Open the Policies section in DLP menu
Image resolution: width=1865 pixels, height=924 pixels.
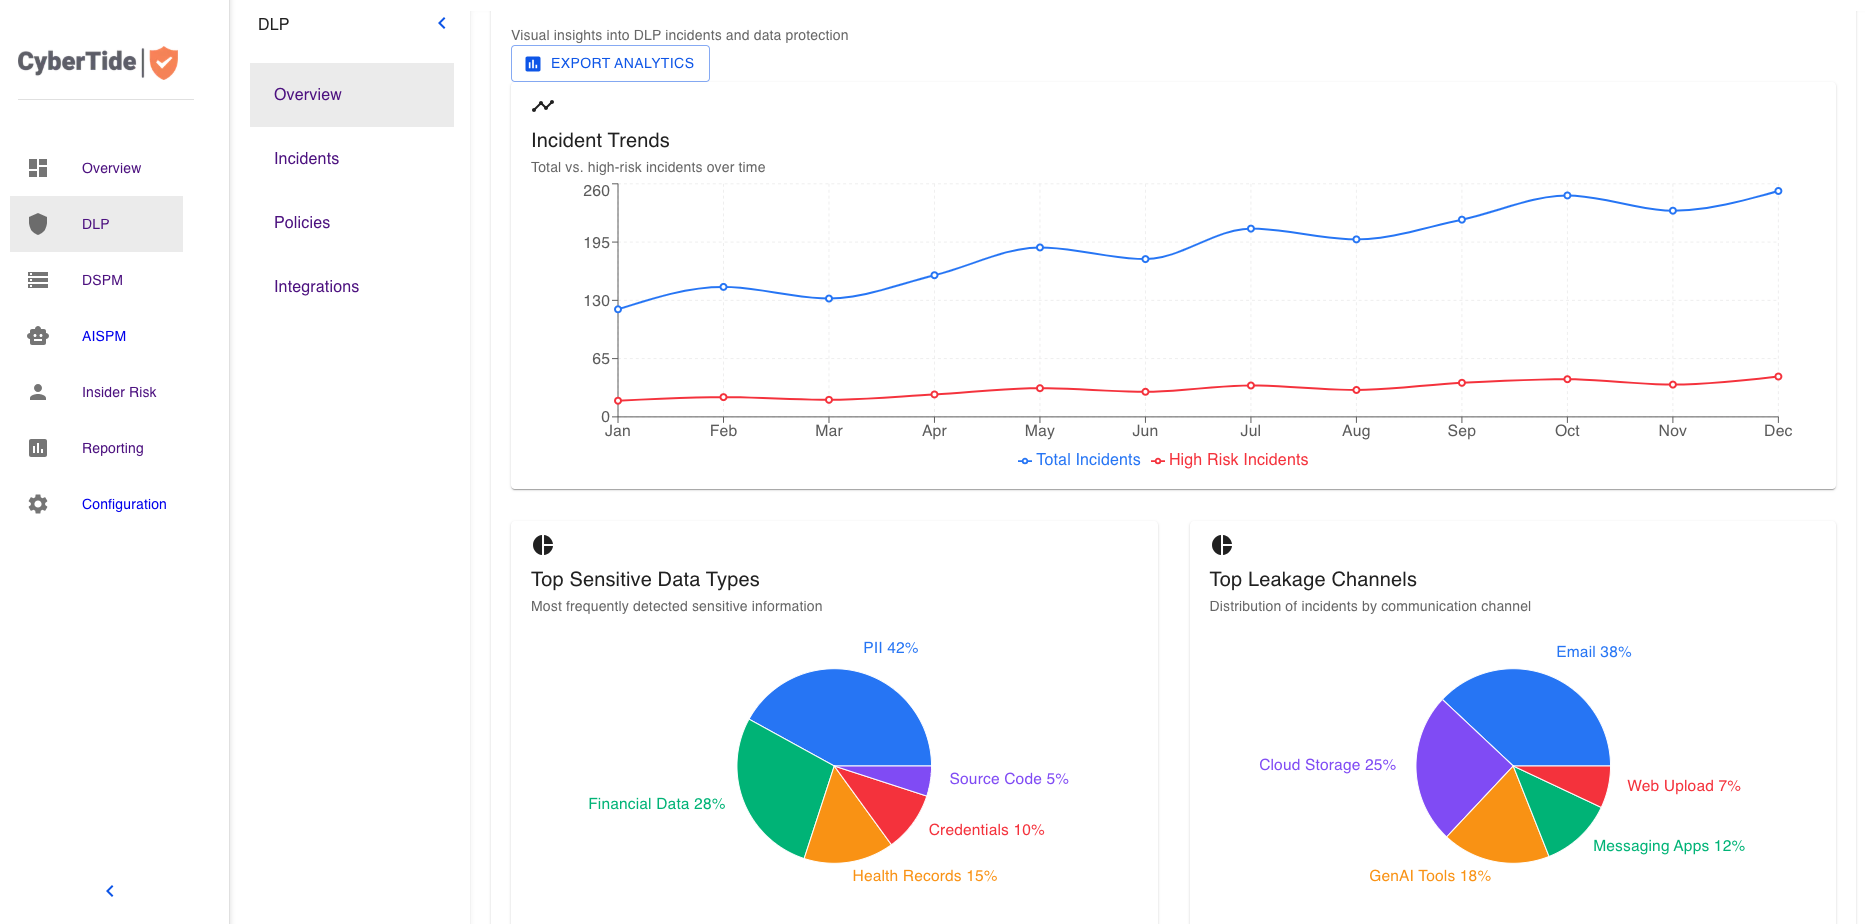[302, 222]
